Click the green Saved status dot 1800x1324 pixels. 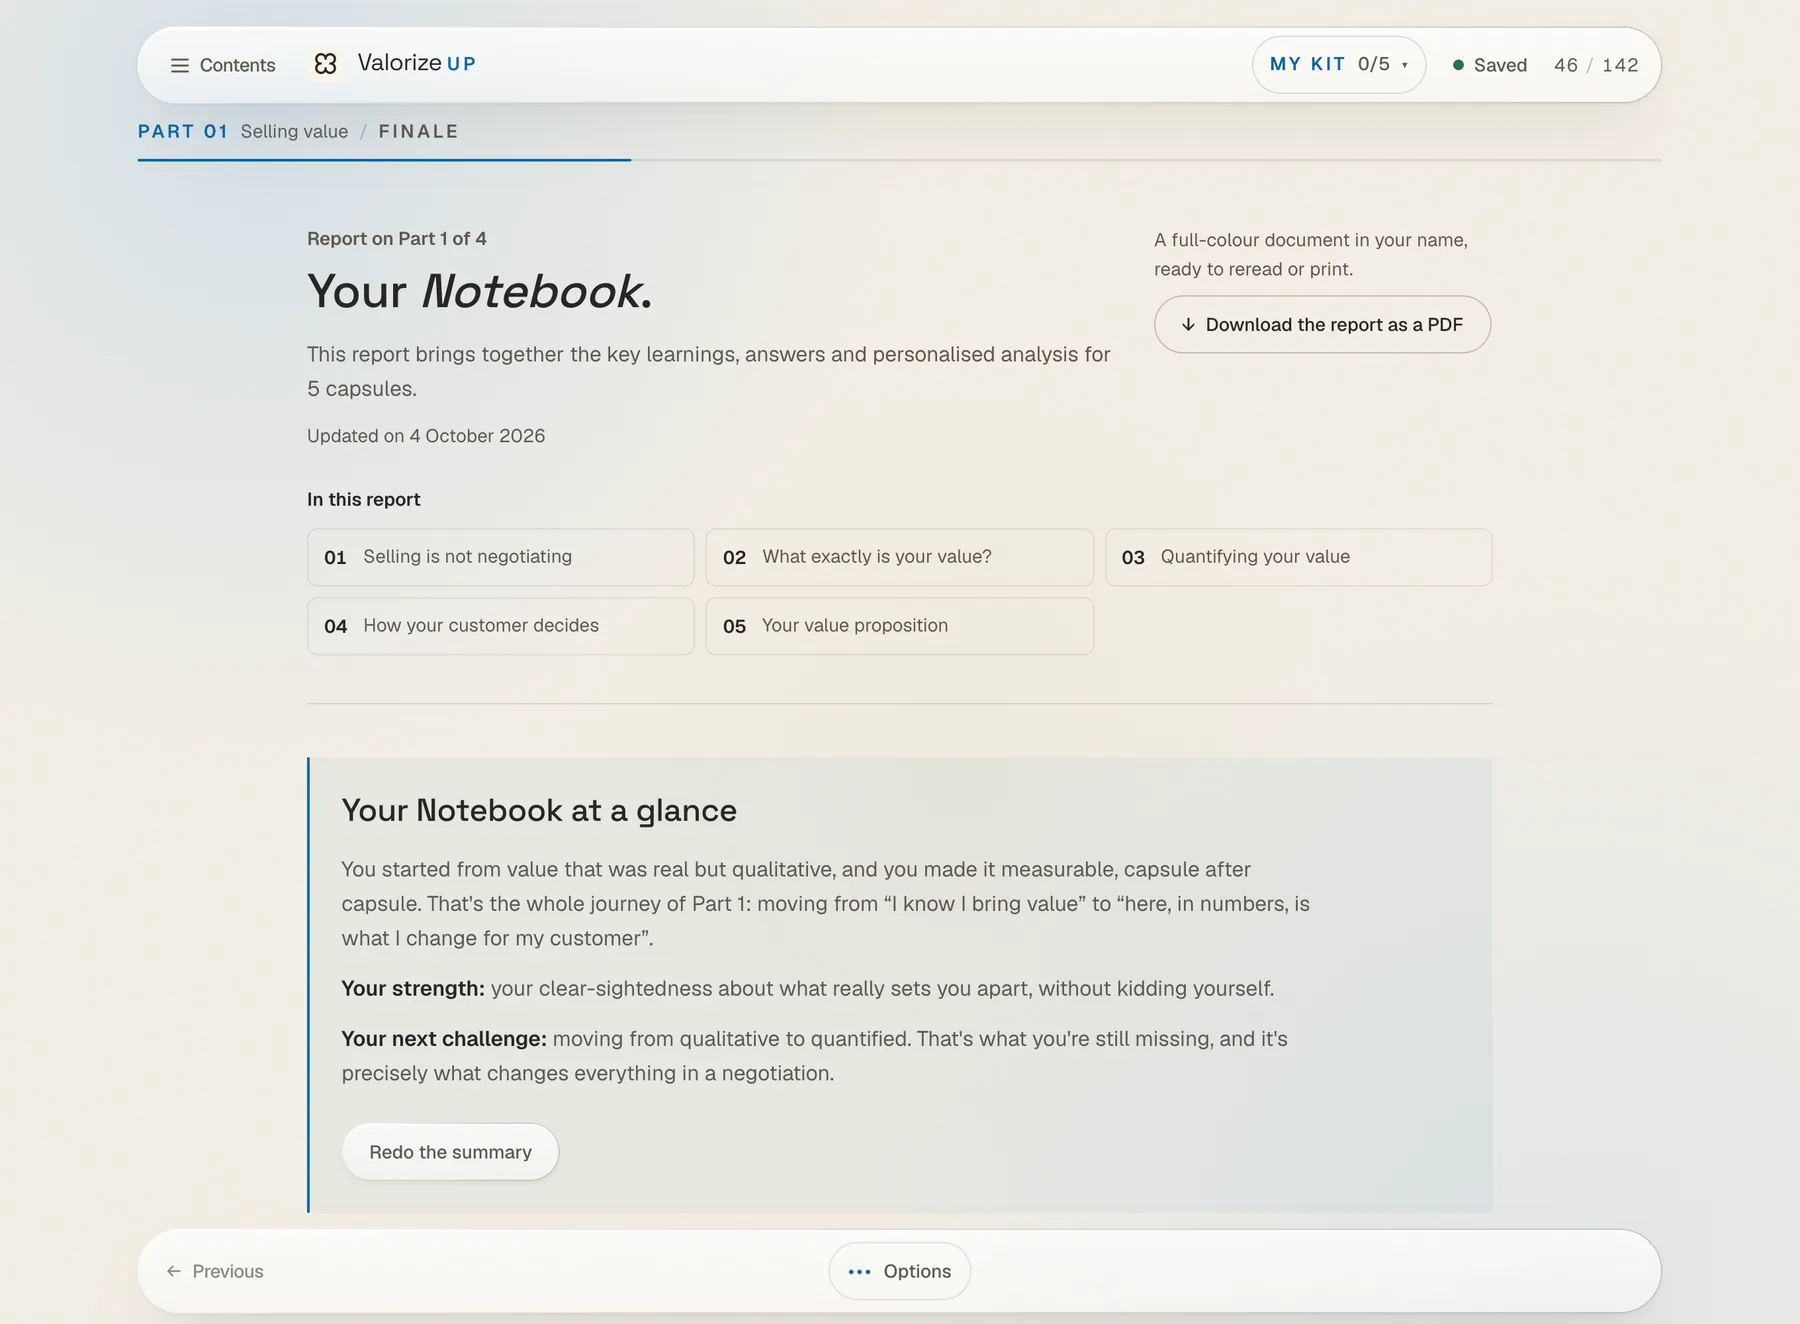(1458, 65)
